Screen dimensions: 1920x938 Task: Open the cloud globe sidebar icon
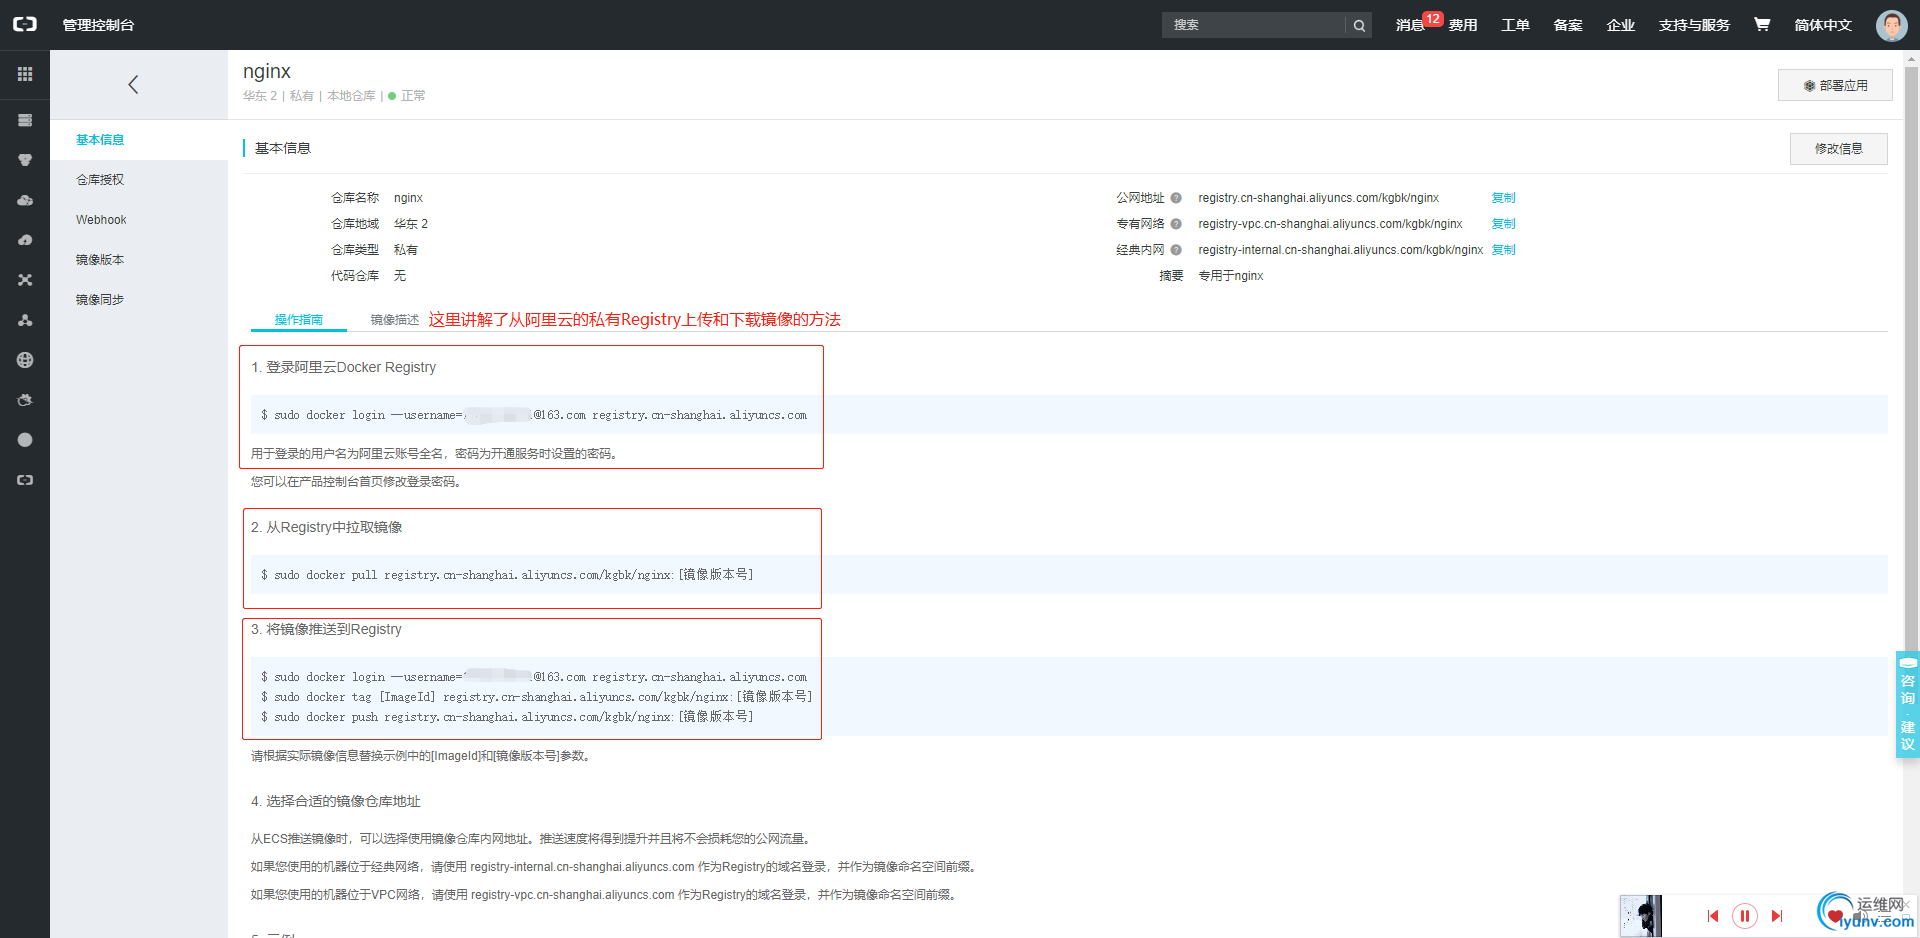[25, 200]
